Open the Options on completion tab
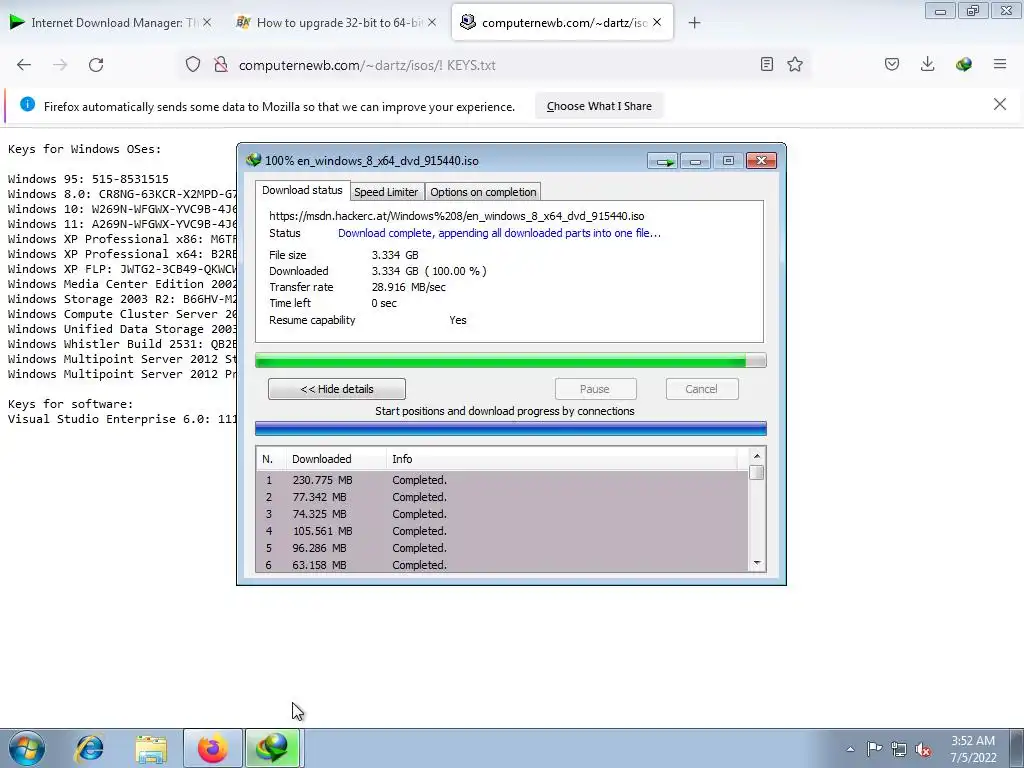This screenshot has width=1024, height=768. [x=483, y=192]
